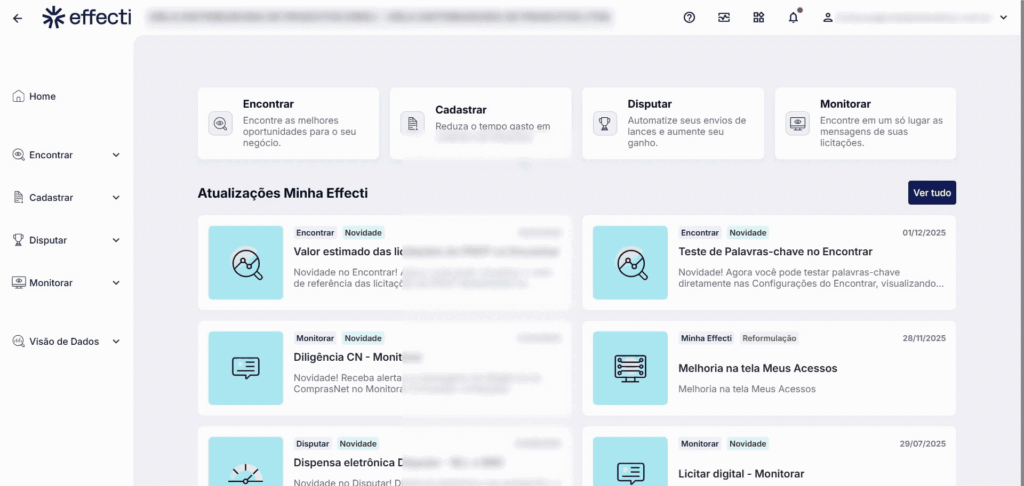This screenshot has height=486, width=1024.
Task: Click the Ver tudo button
Action: [932, 192]
